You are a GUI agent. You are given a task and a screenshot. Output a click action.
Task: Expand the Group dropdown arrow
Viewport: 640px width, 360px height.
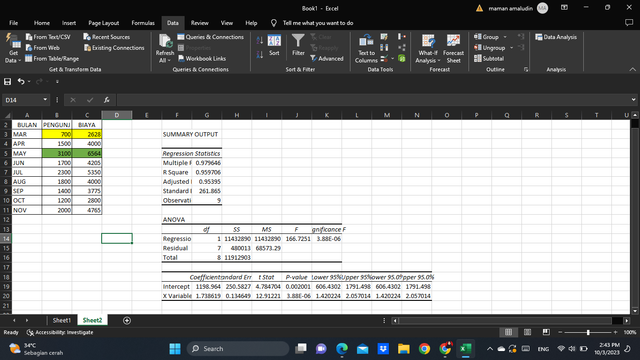click(x=505, y=37)
